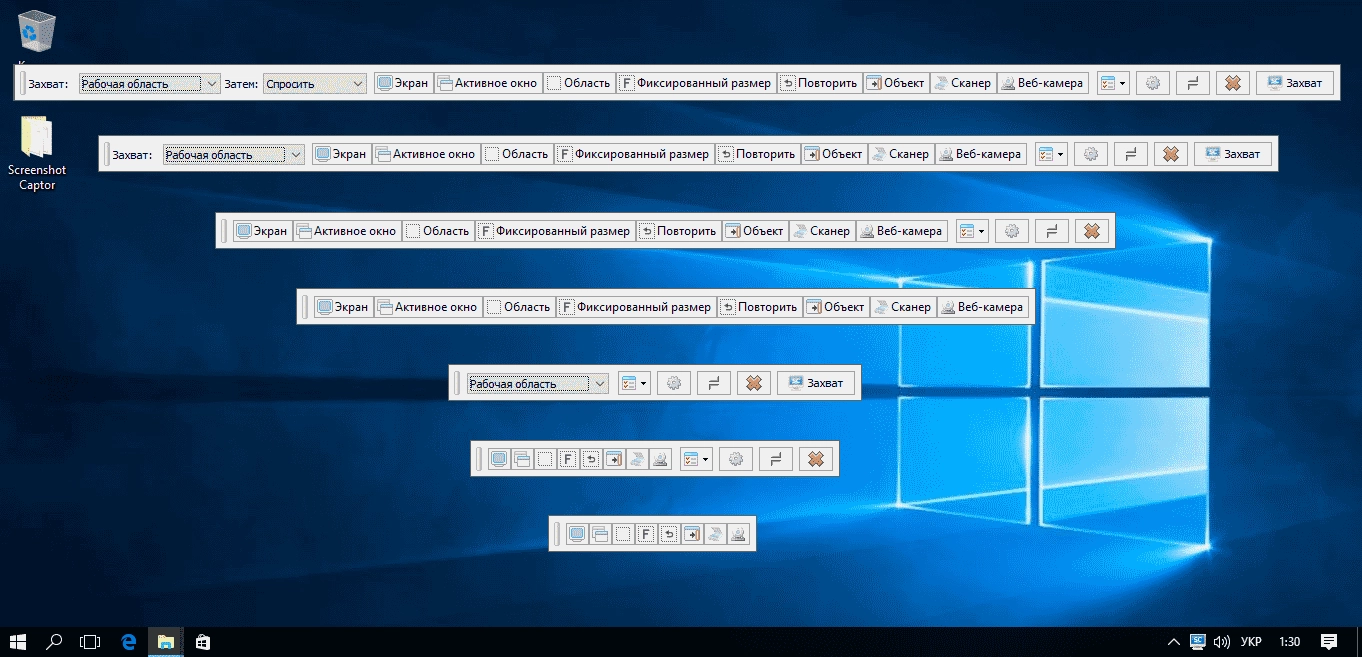Open Захват combo box in toolbar containing Затем
The height and width of the screenshot is (657, 1362).
(x=149, y=84)
